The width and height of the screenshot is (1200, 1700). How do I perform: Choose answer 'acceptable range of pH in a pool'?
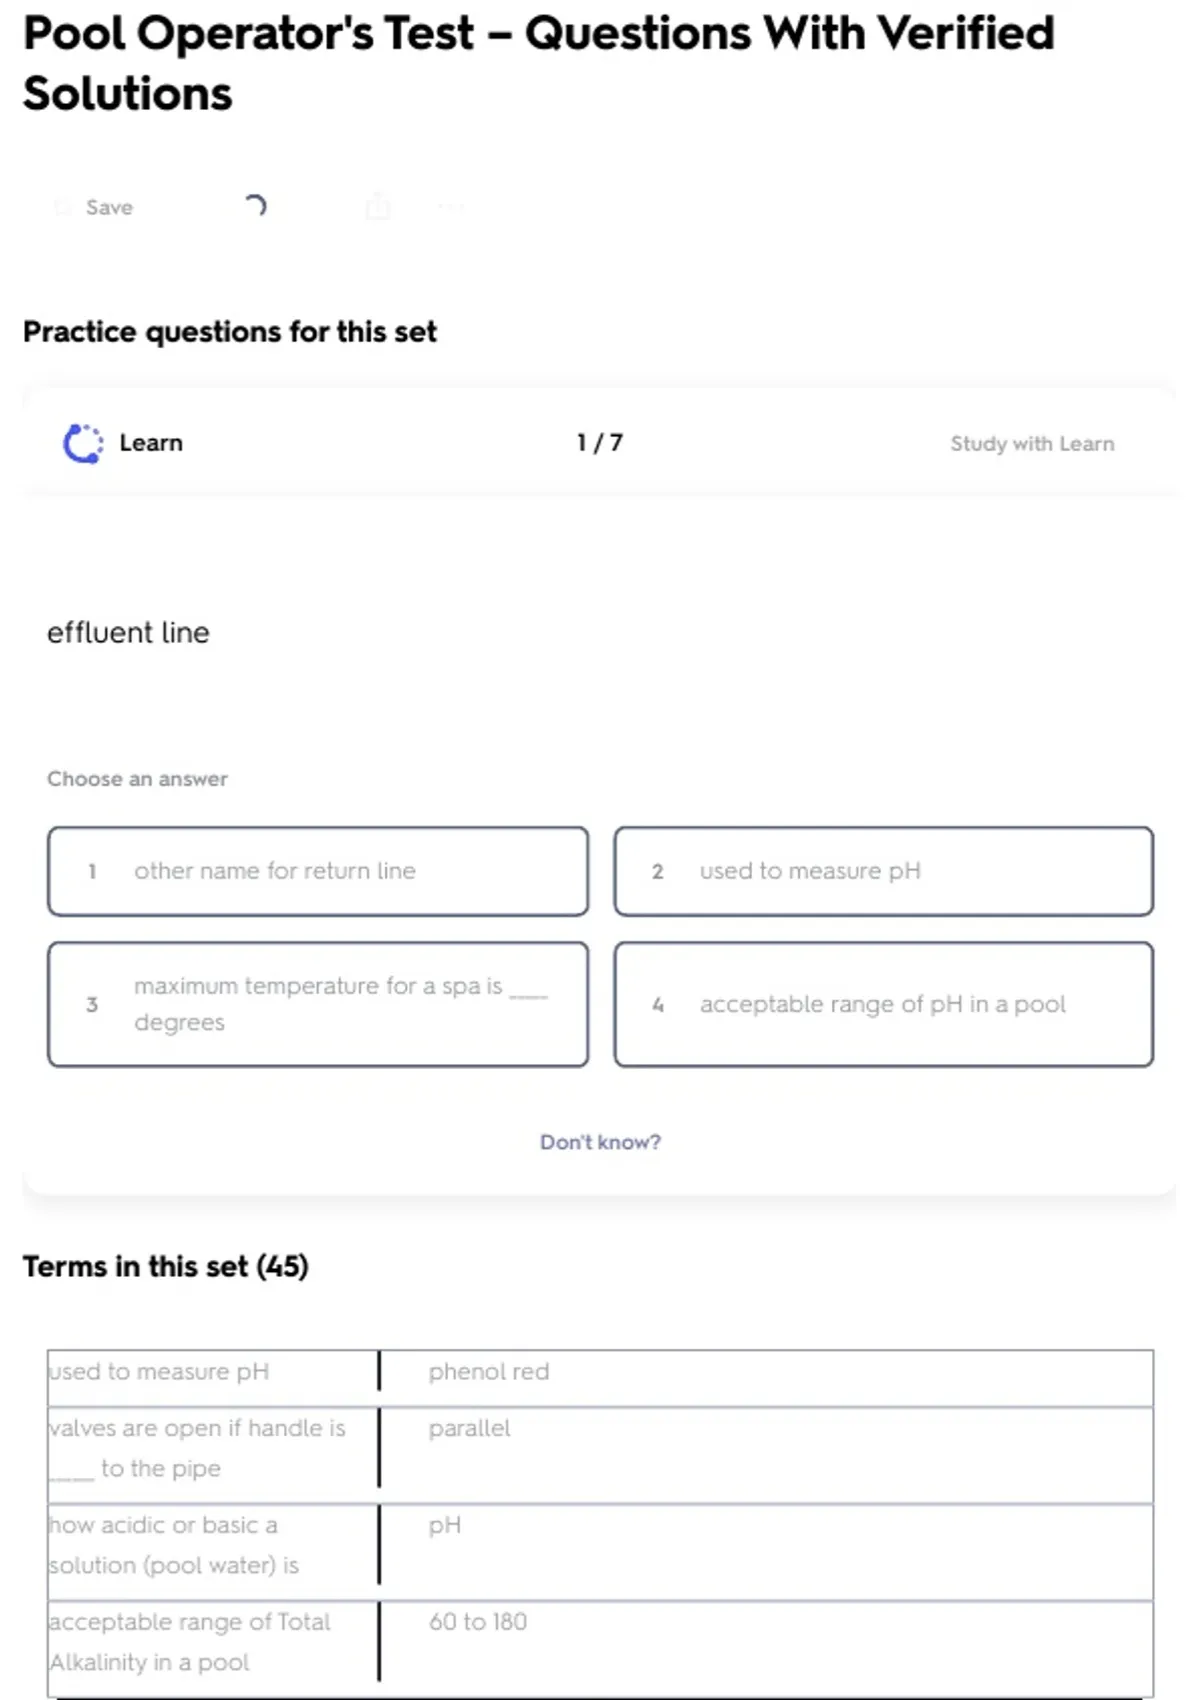coord(883,1004)
